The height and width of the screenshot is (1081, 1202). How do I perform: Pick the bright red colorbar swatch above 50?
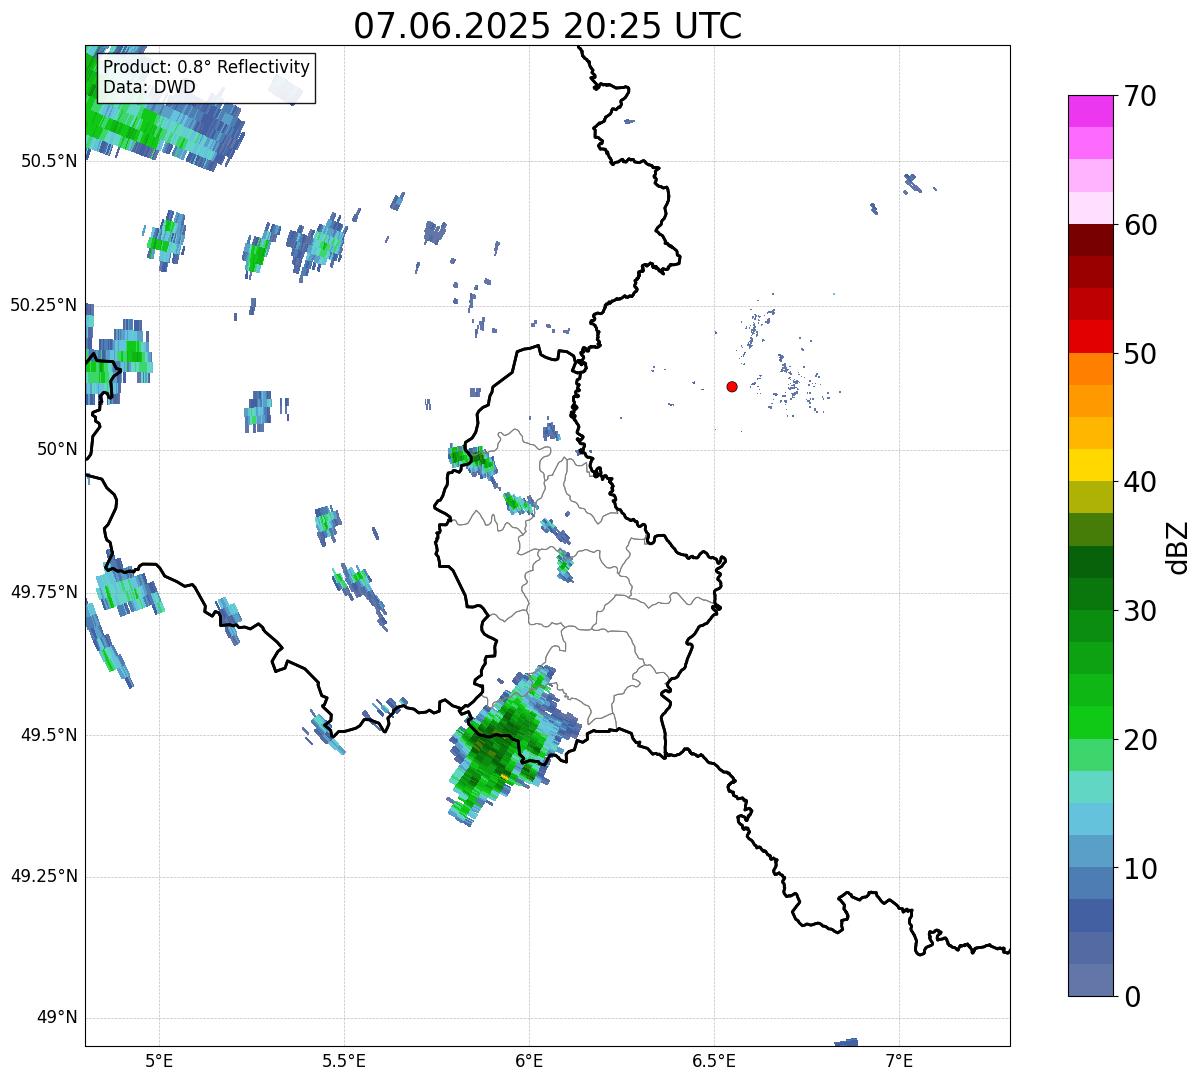point(1090,337)
